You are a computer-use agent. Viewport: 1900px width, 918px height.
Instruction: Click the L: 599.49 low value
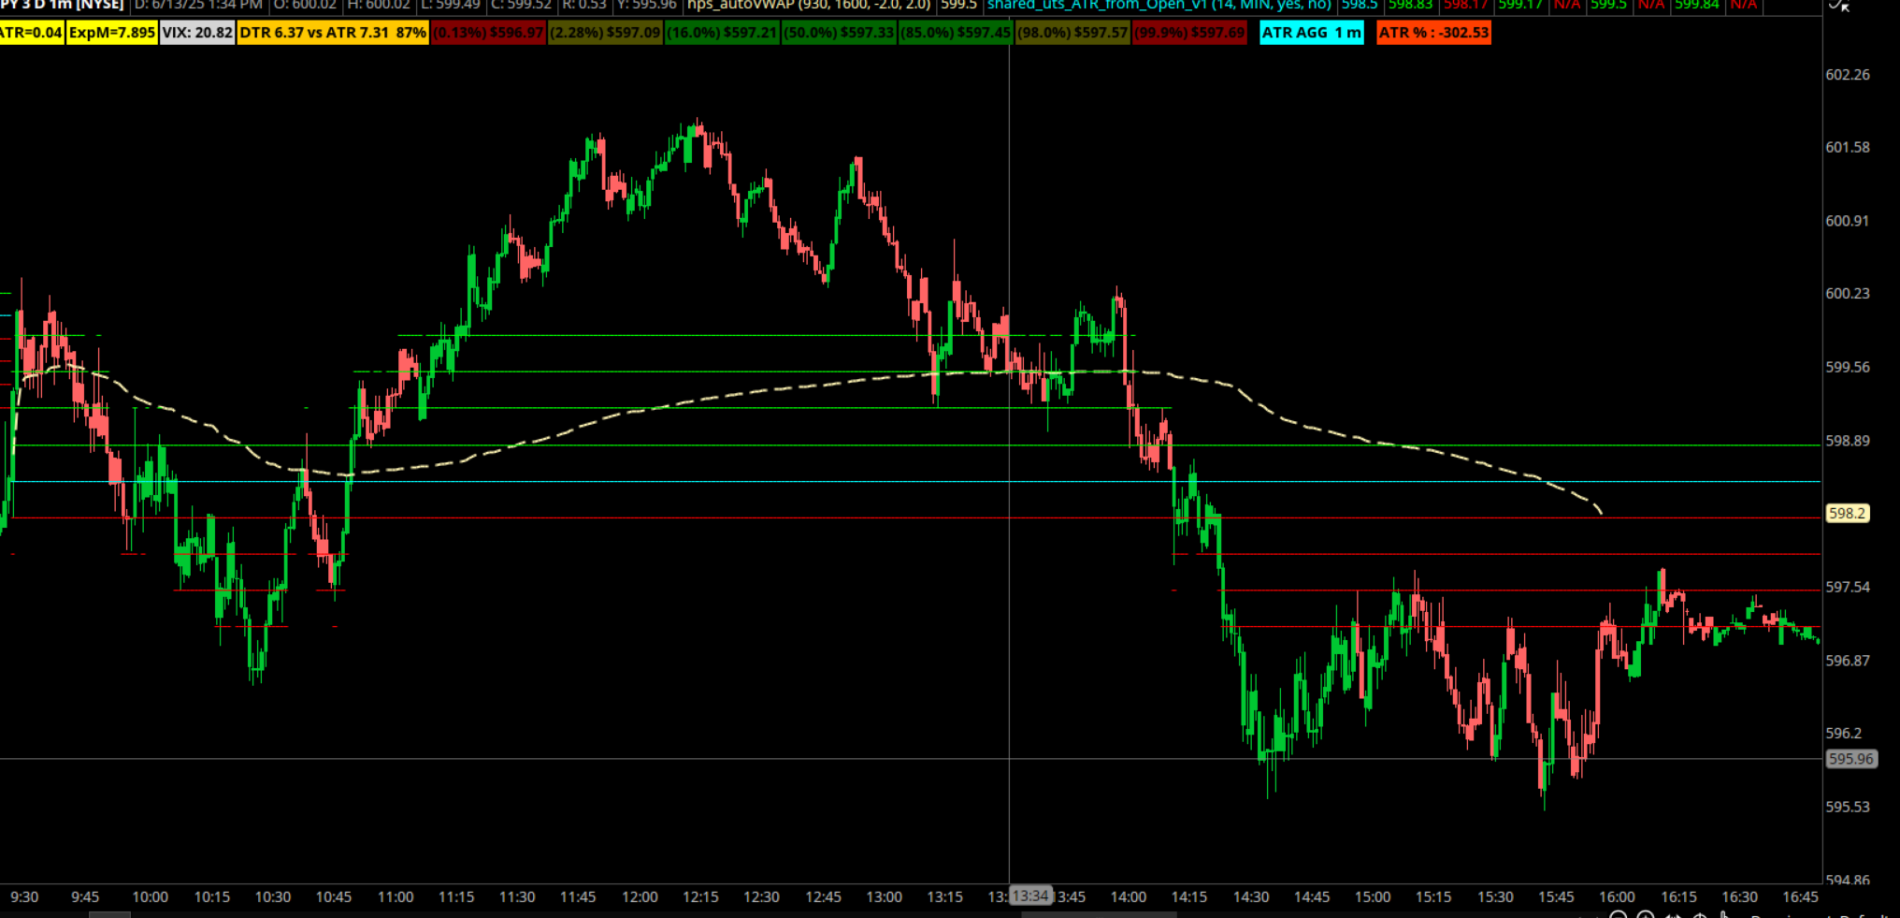(x=451, y=5)
